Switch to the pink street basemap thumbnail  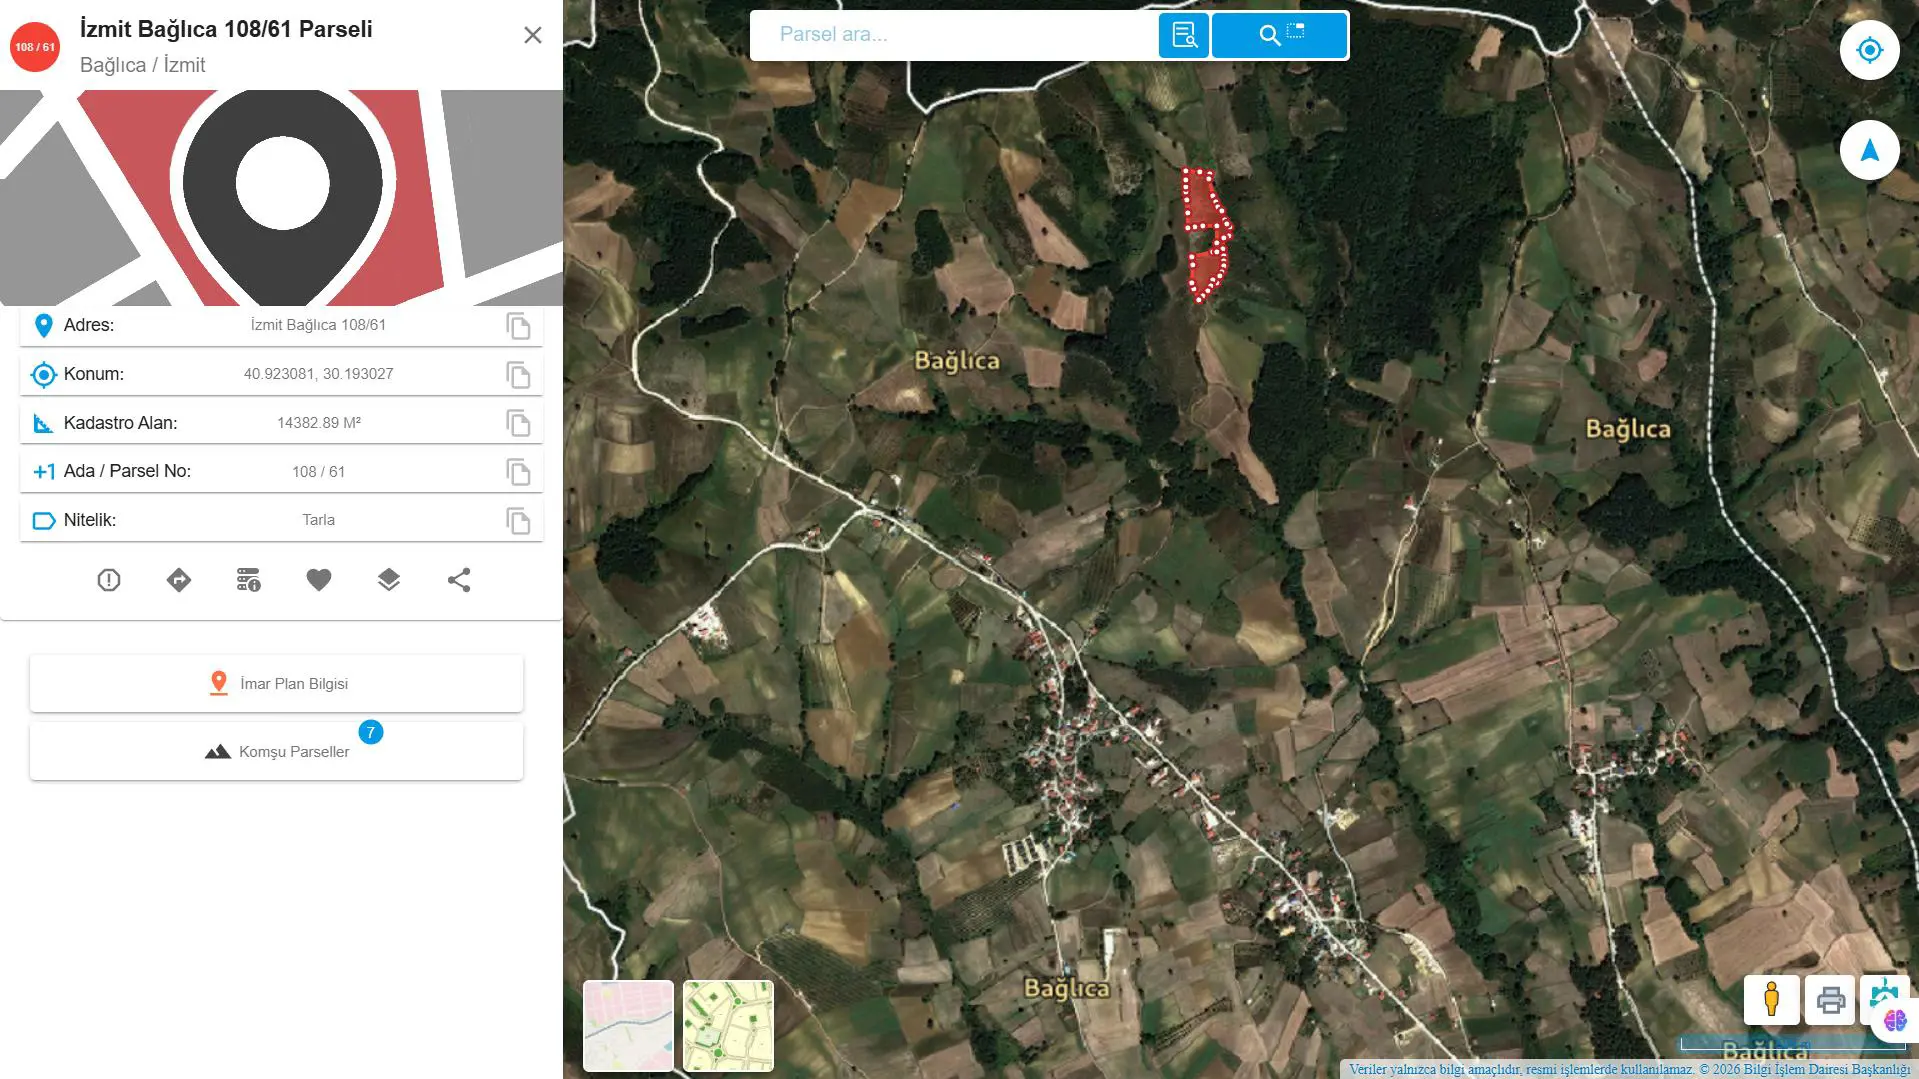[628, 1025]
